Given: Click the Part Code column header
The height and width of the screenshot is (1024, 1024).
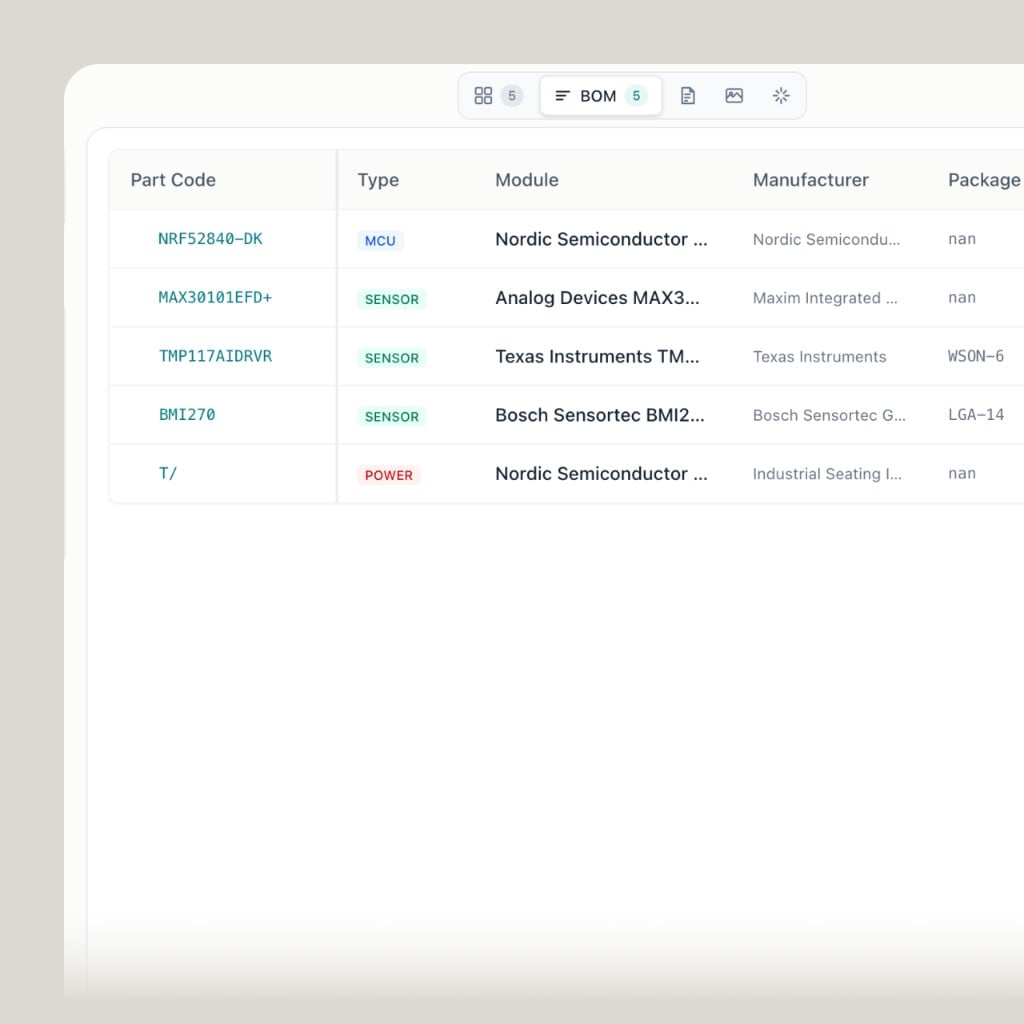Looking at the screenshot, I should click(x=173, y=180).
